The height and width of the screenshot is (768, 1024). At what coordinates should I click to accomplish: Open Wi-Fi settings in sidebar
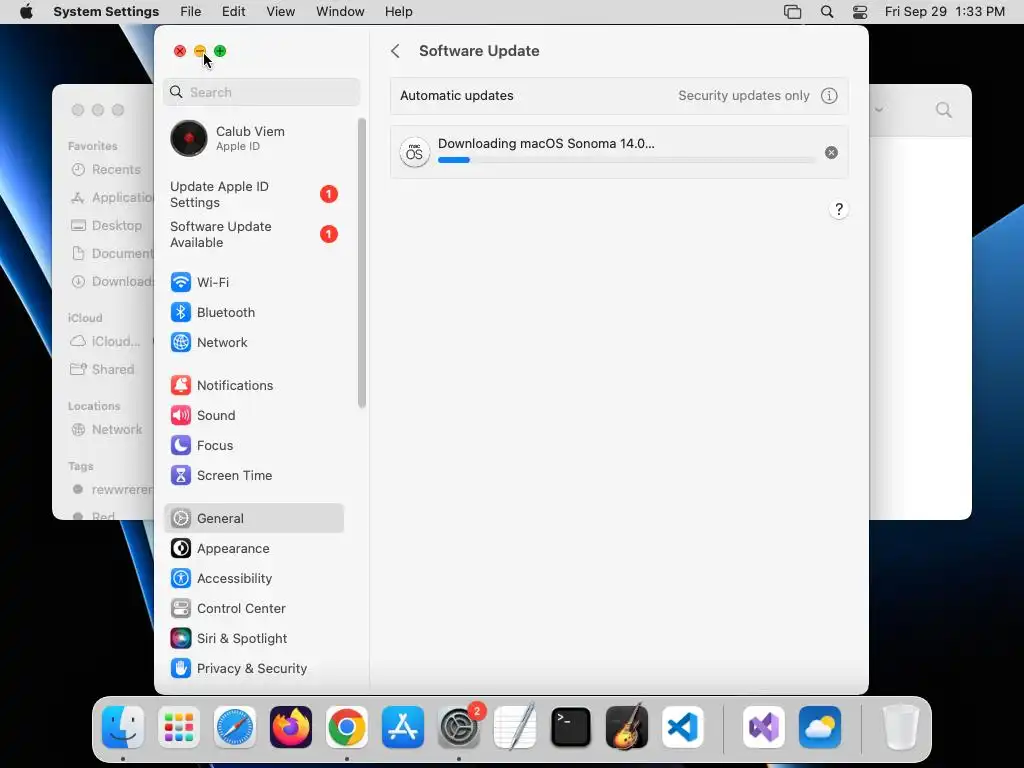(253, 282)
